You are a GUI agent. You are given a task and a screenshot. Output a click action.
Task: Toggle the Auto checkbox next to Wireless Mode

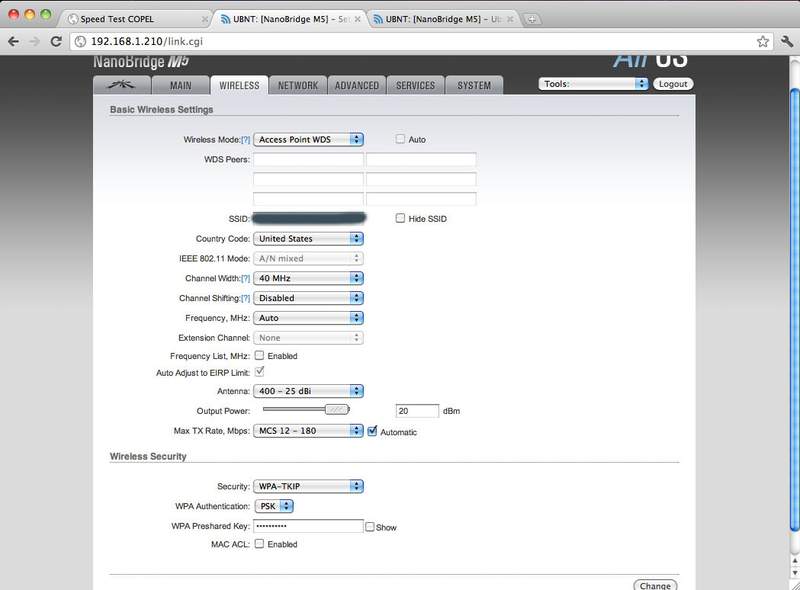coord(400,139)
